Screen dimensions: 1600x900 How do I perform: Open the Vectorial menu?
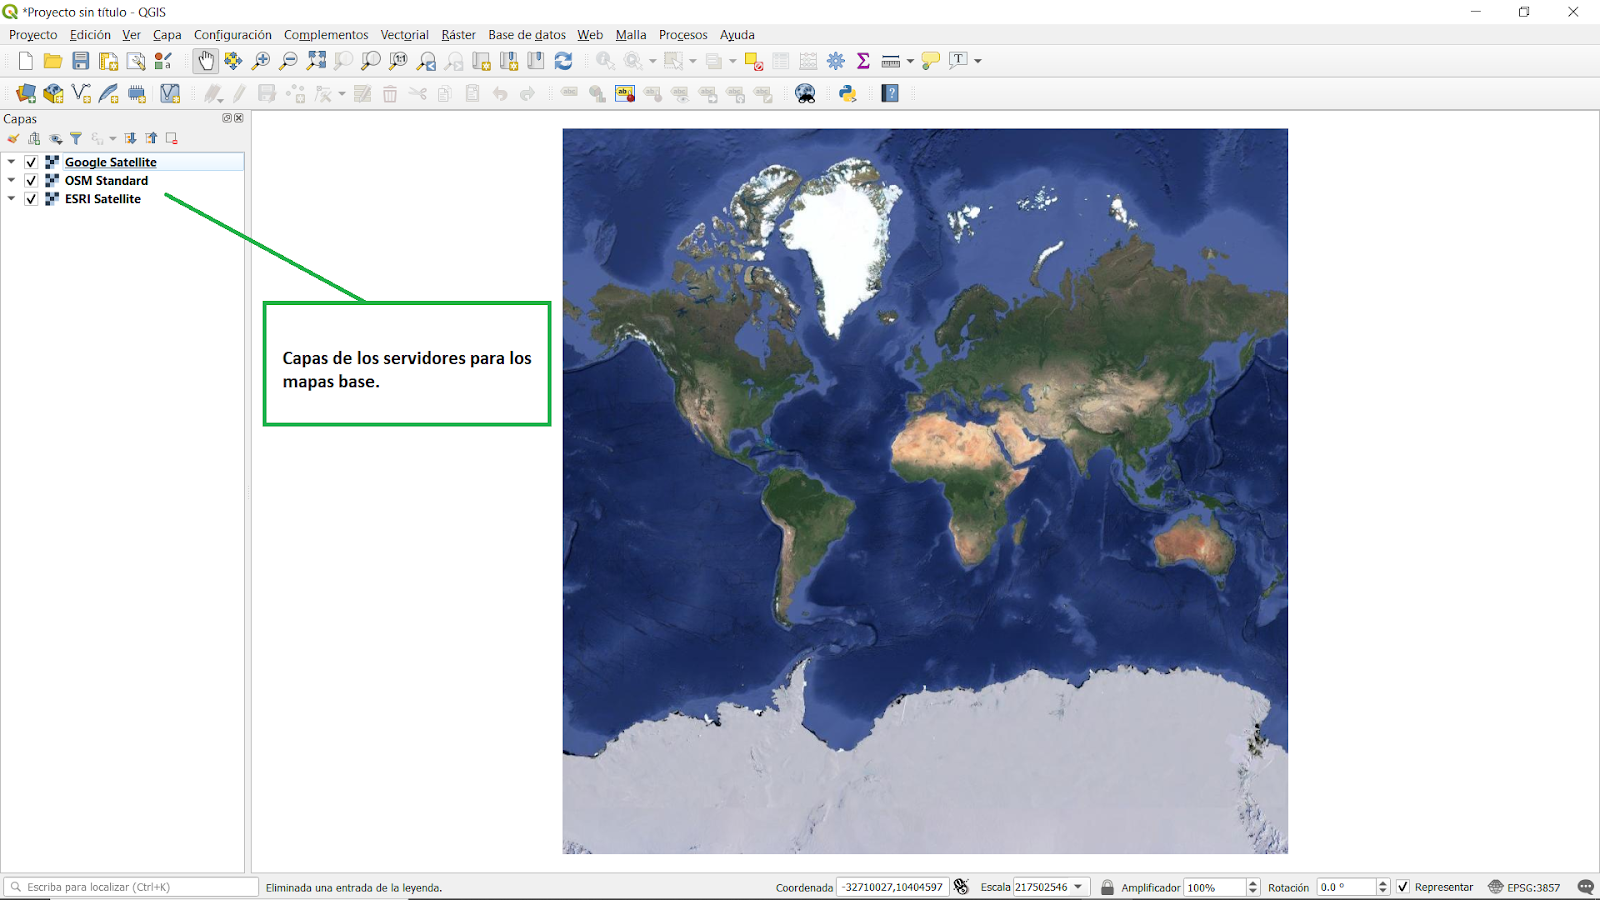(x=404, y=34)
